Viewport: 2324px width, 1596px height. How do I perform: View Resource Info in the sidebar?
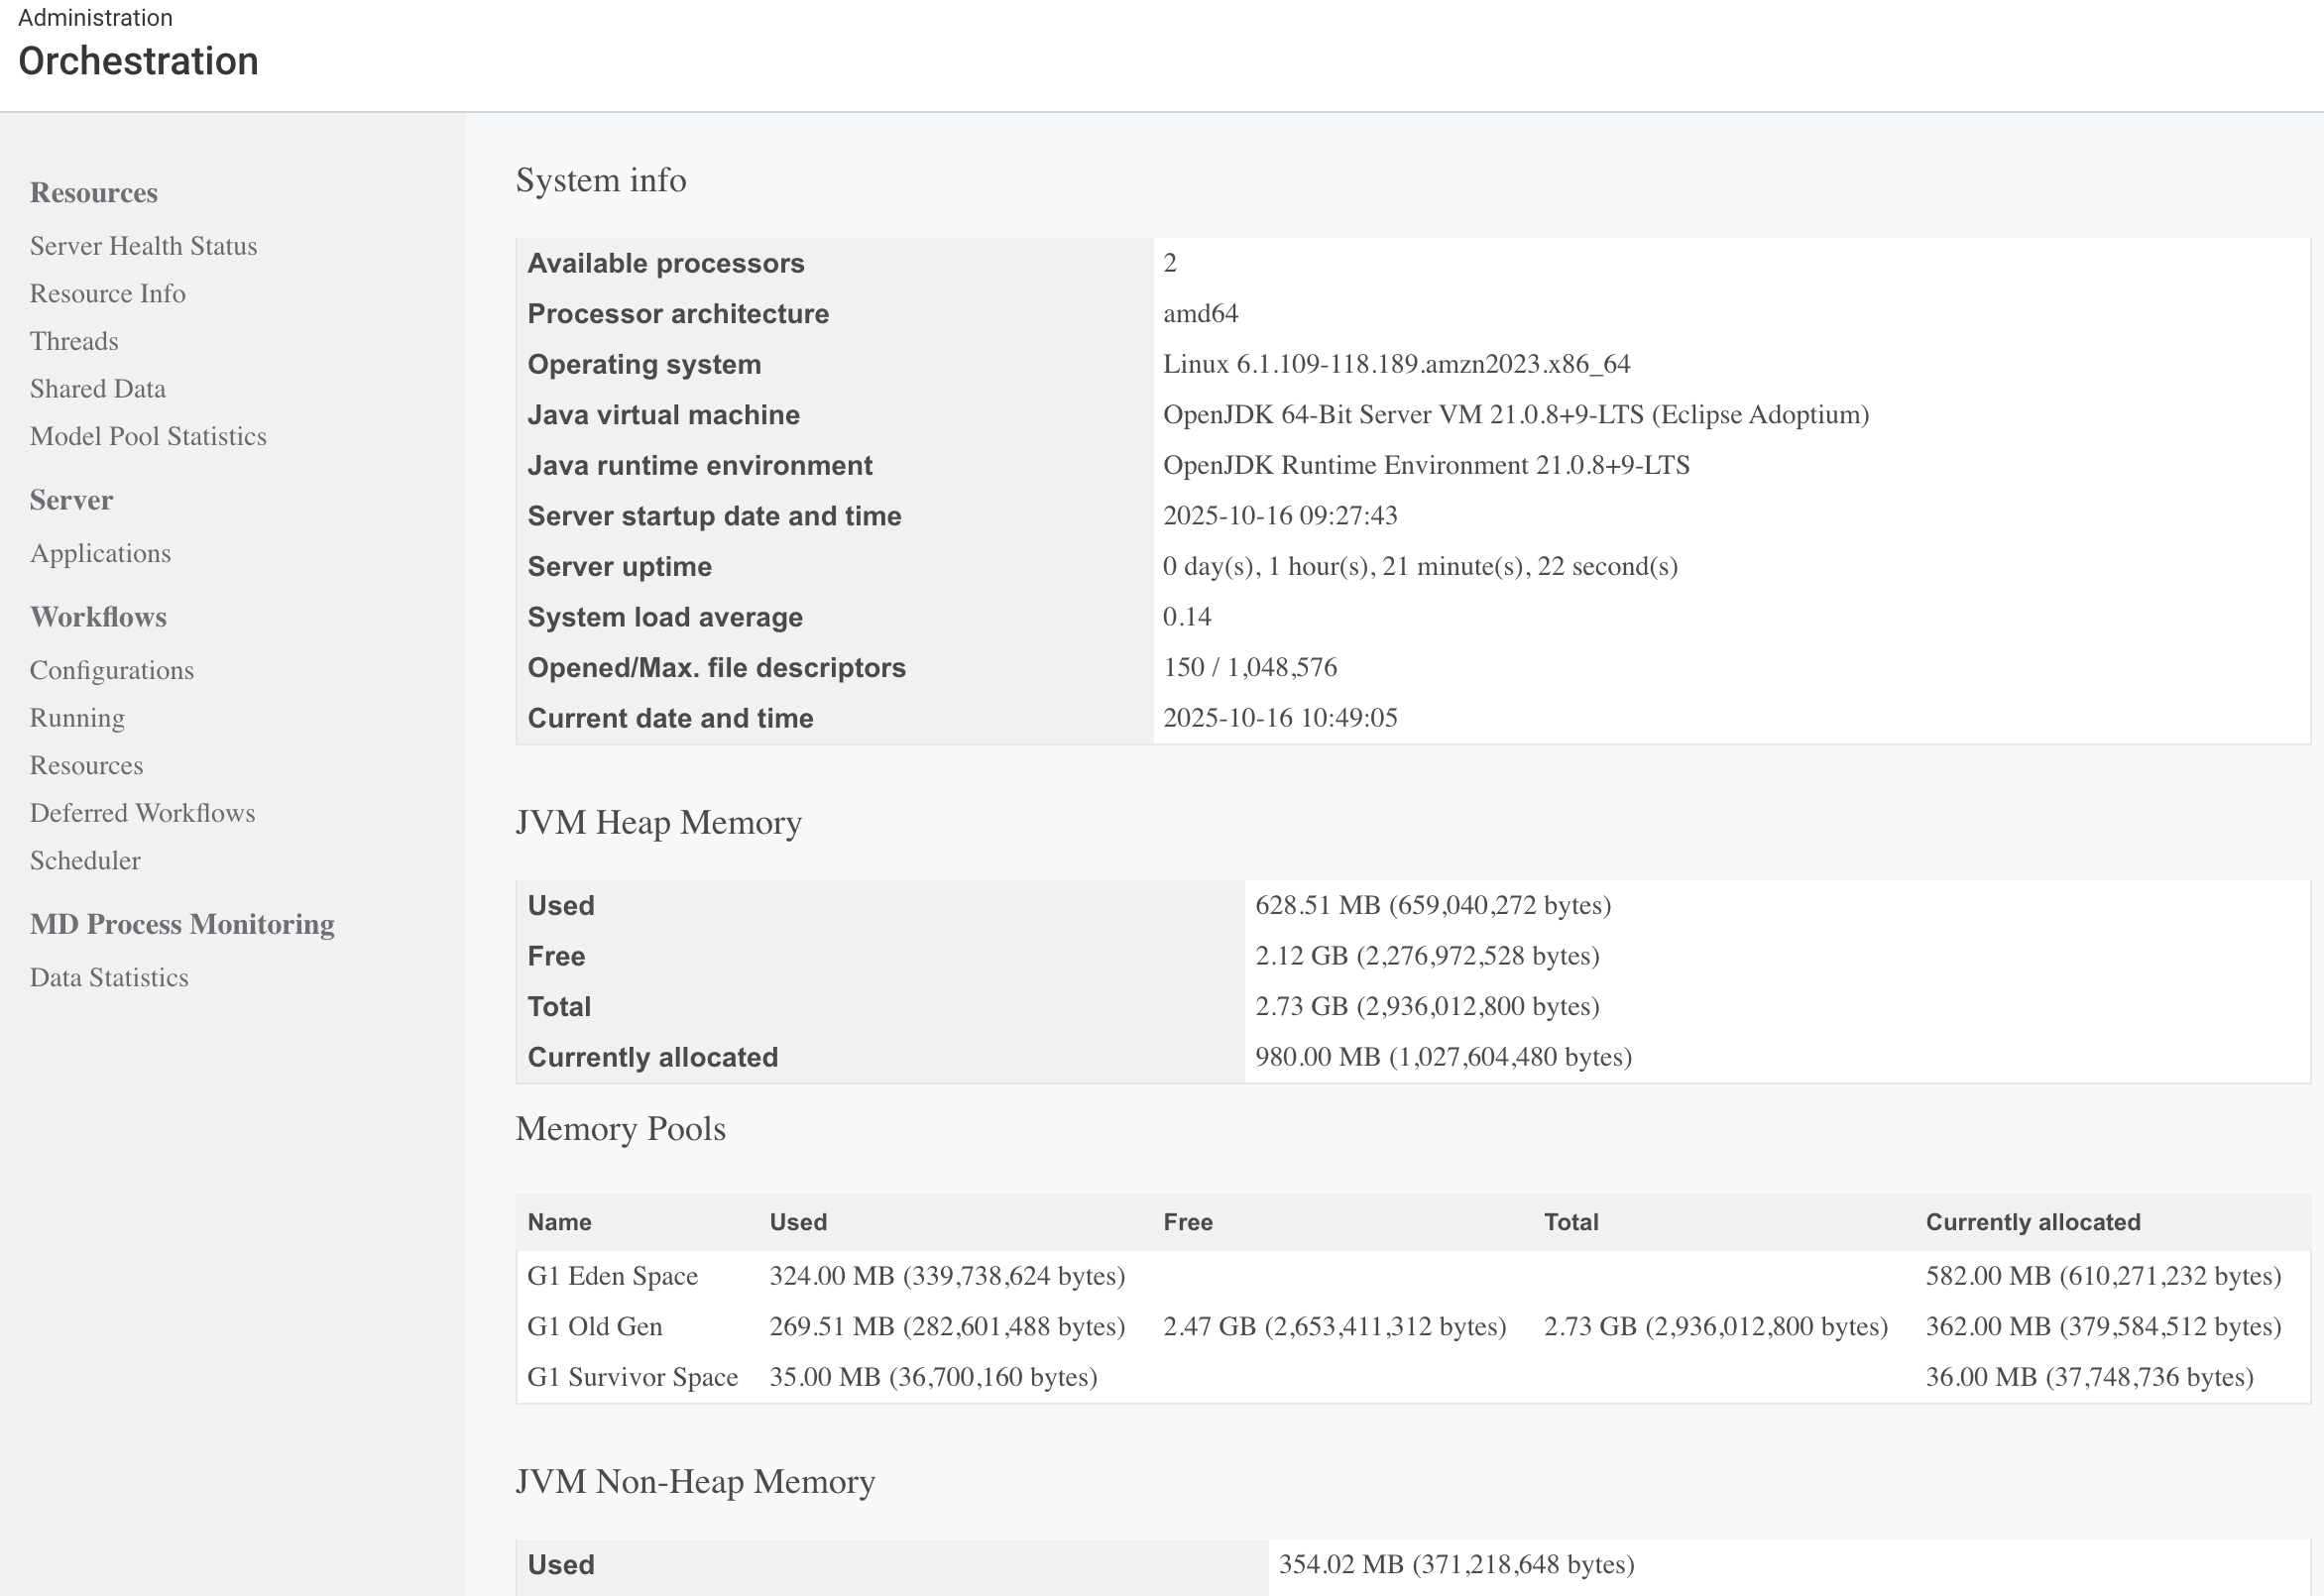(x=107, y=293)
